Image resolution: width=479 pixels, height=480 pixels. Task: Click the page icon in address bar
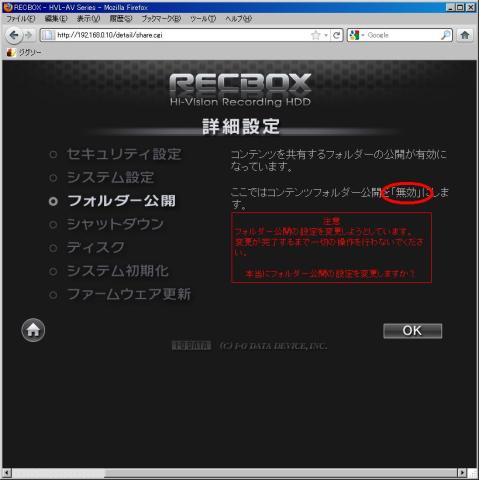[x=48, y=35]
